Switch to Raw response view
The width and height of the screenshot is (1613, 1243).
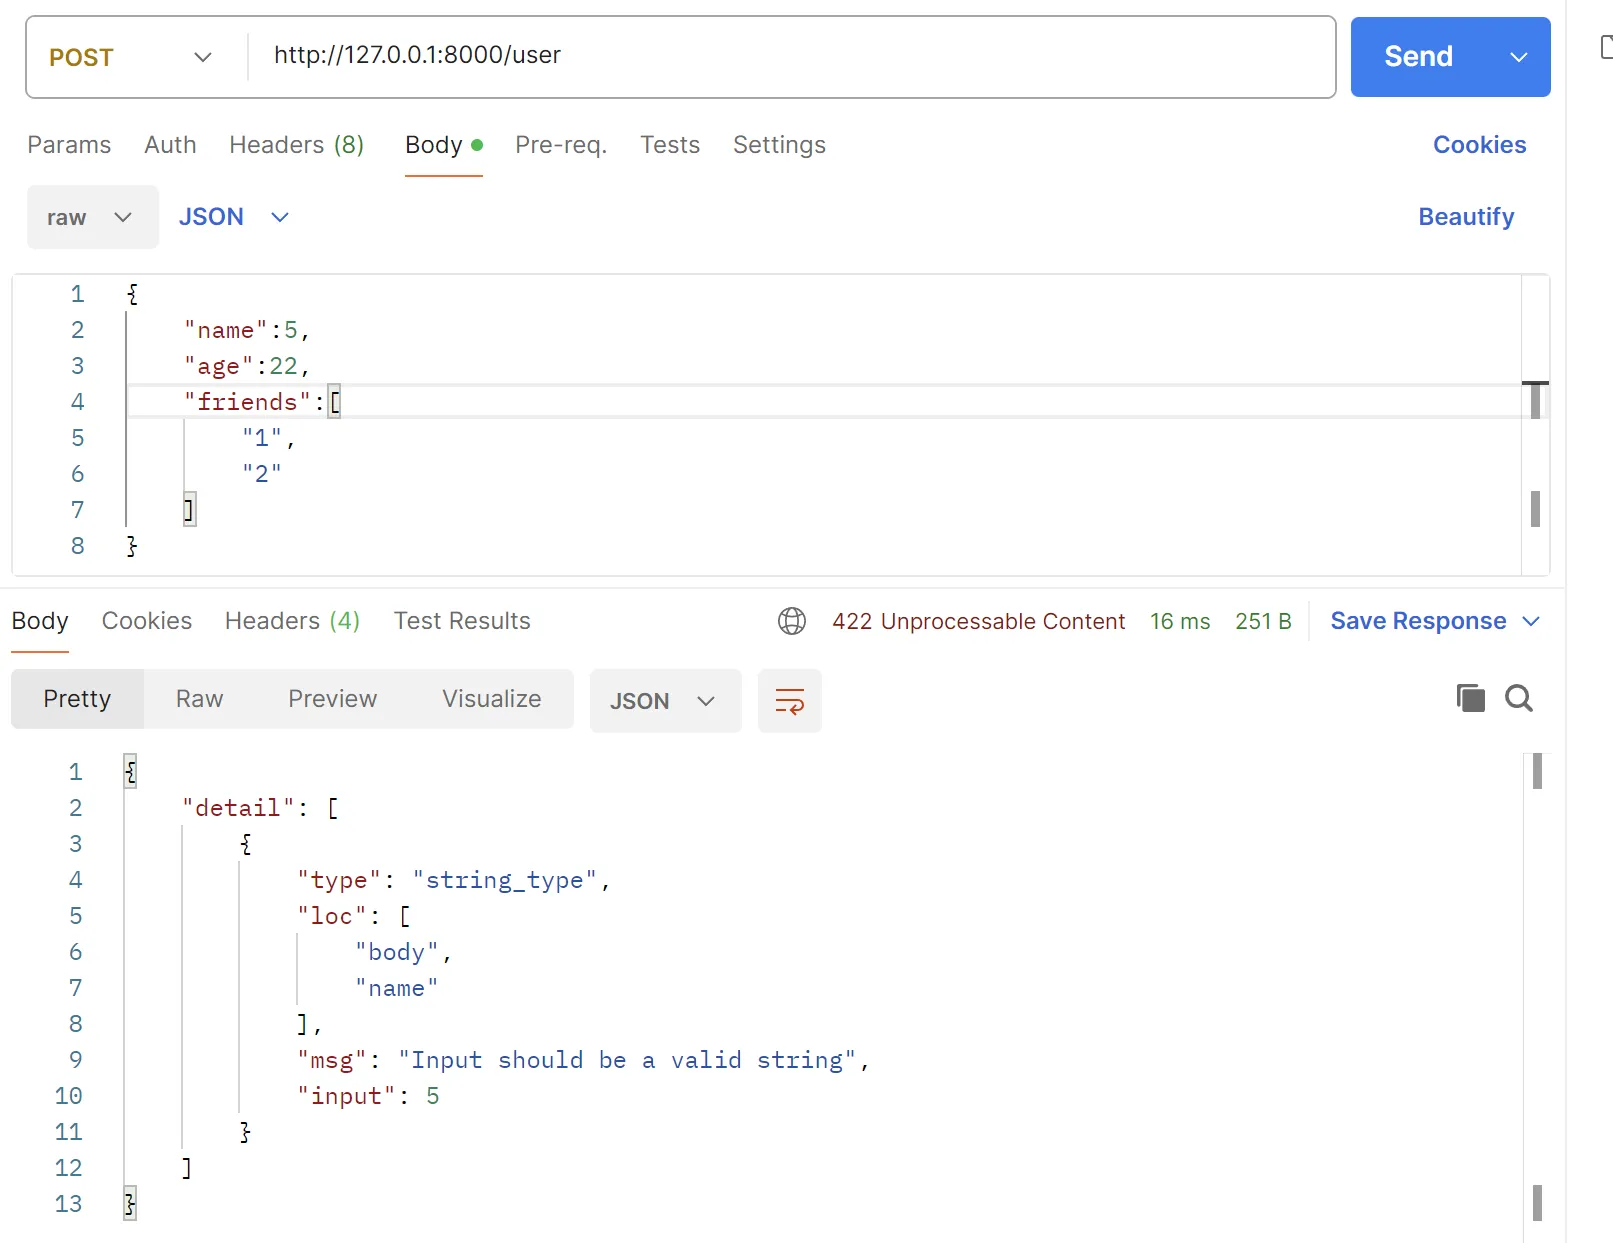point(199,699)
